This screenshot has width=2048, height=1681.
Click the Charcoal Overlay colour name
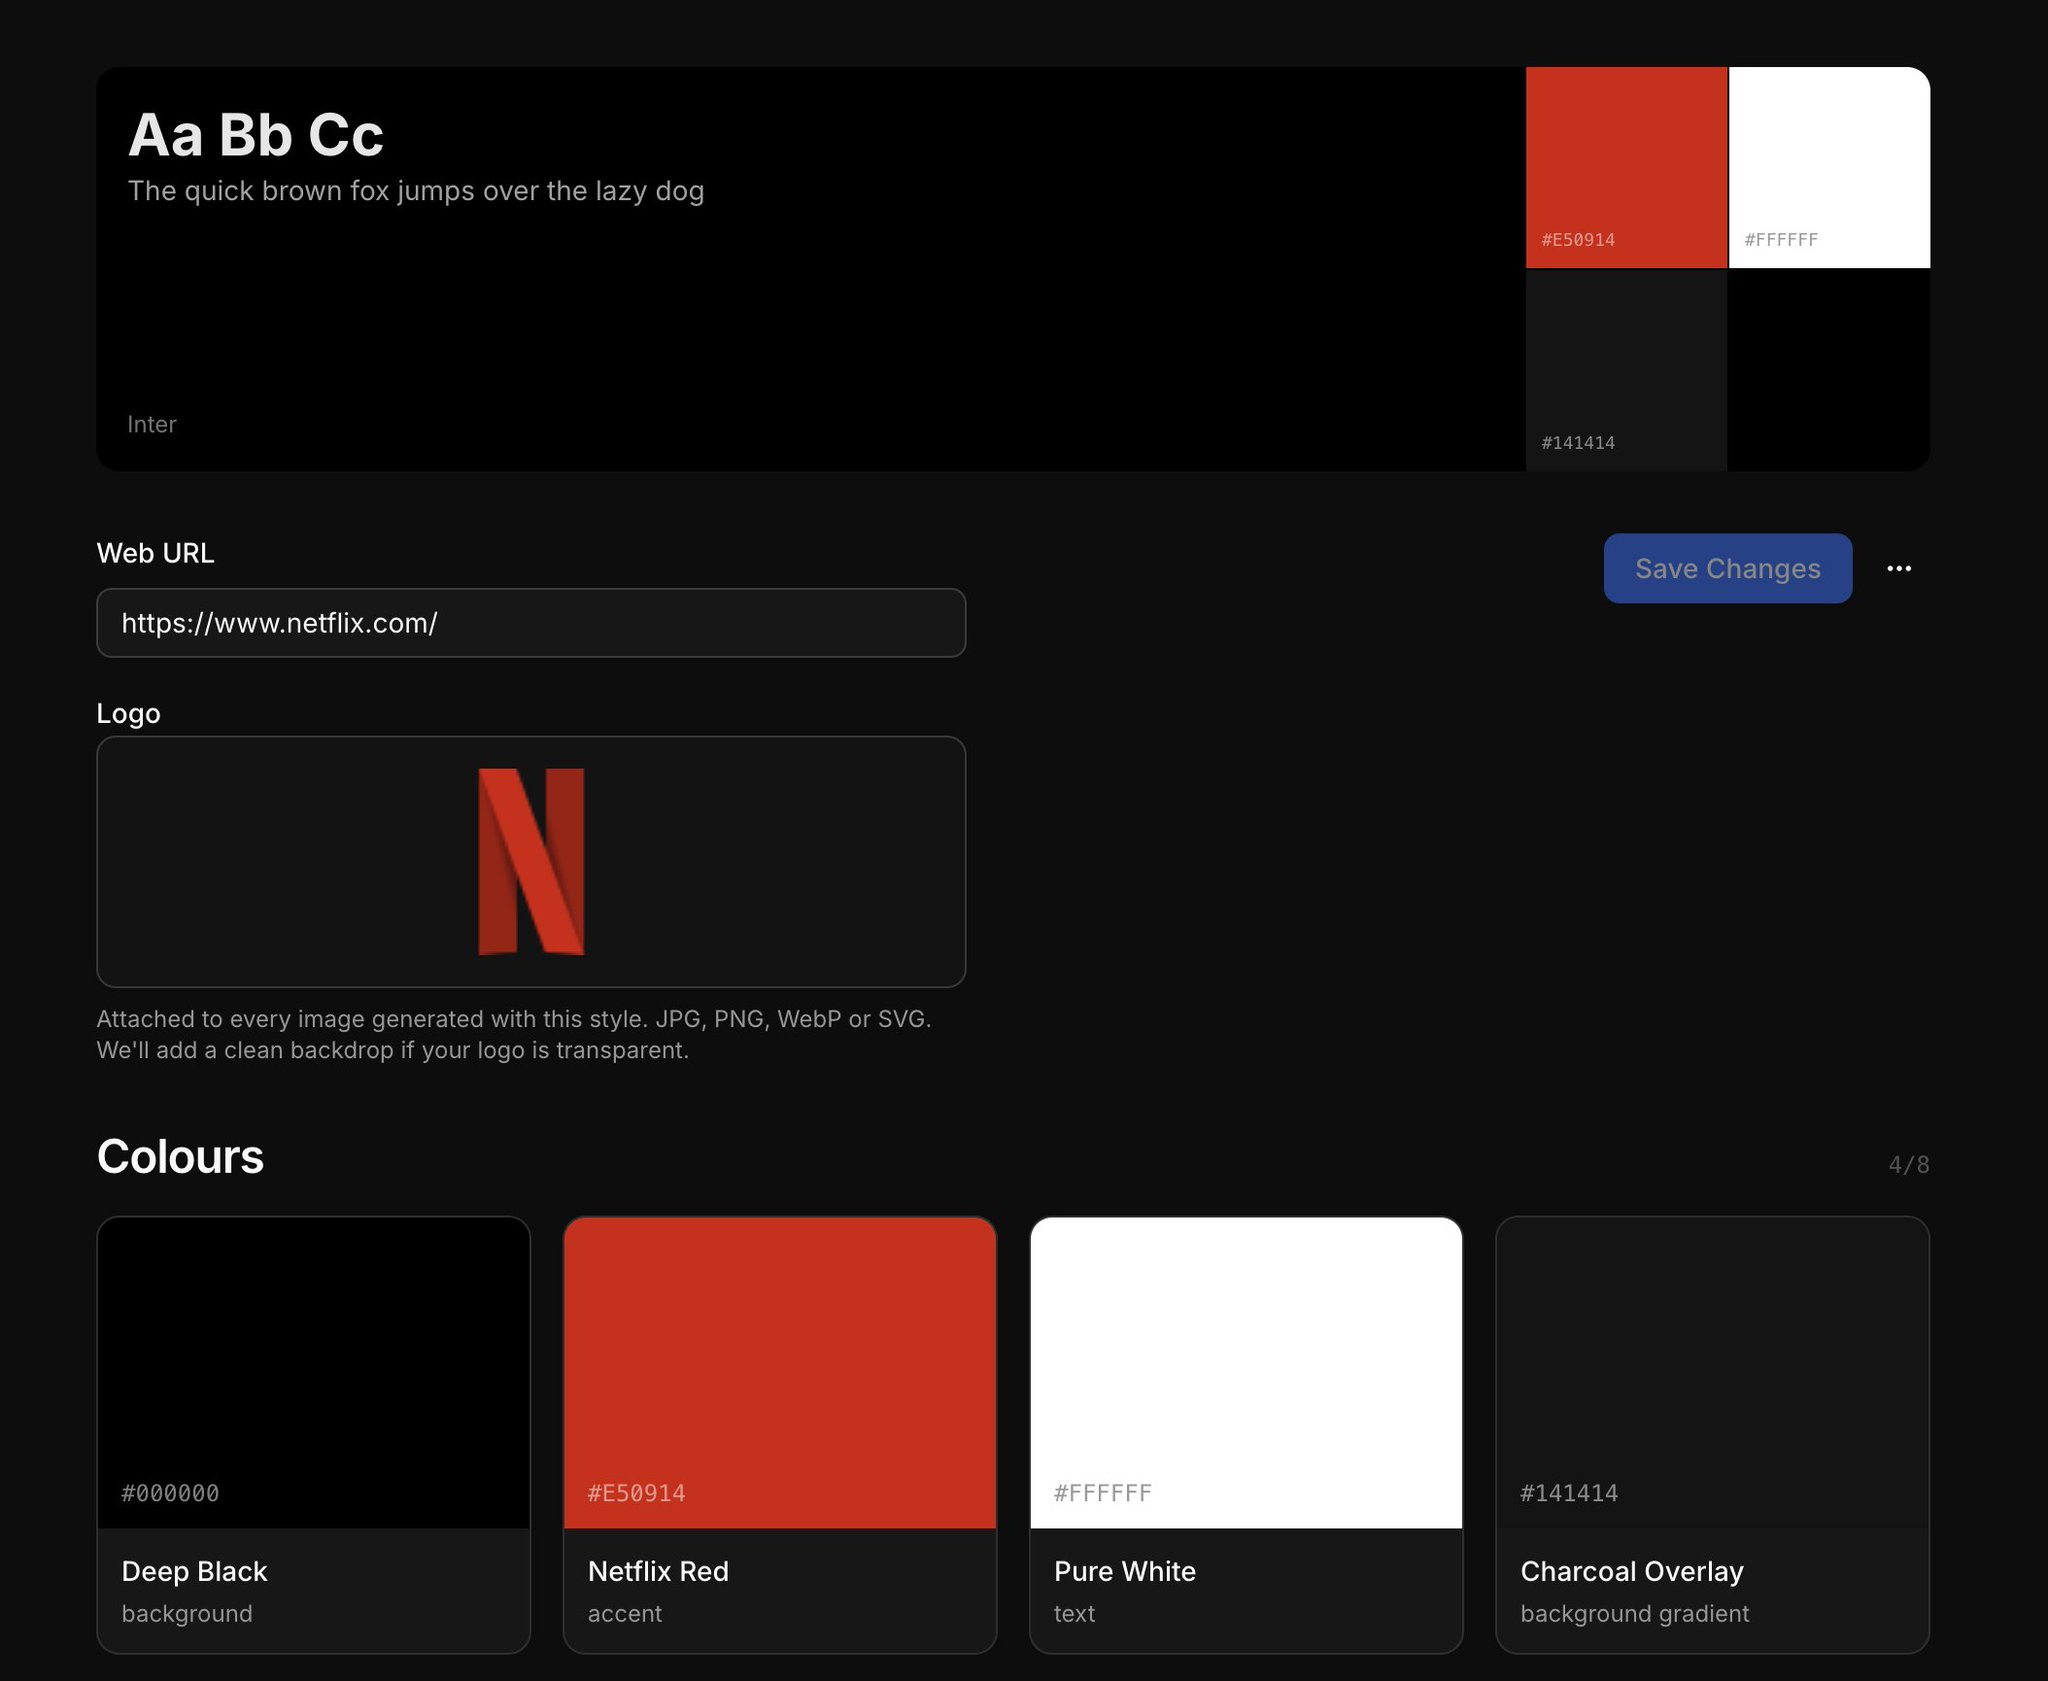tap(1632, 1571)
